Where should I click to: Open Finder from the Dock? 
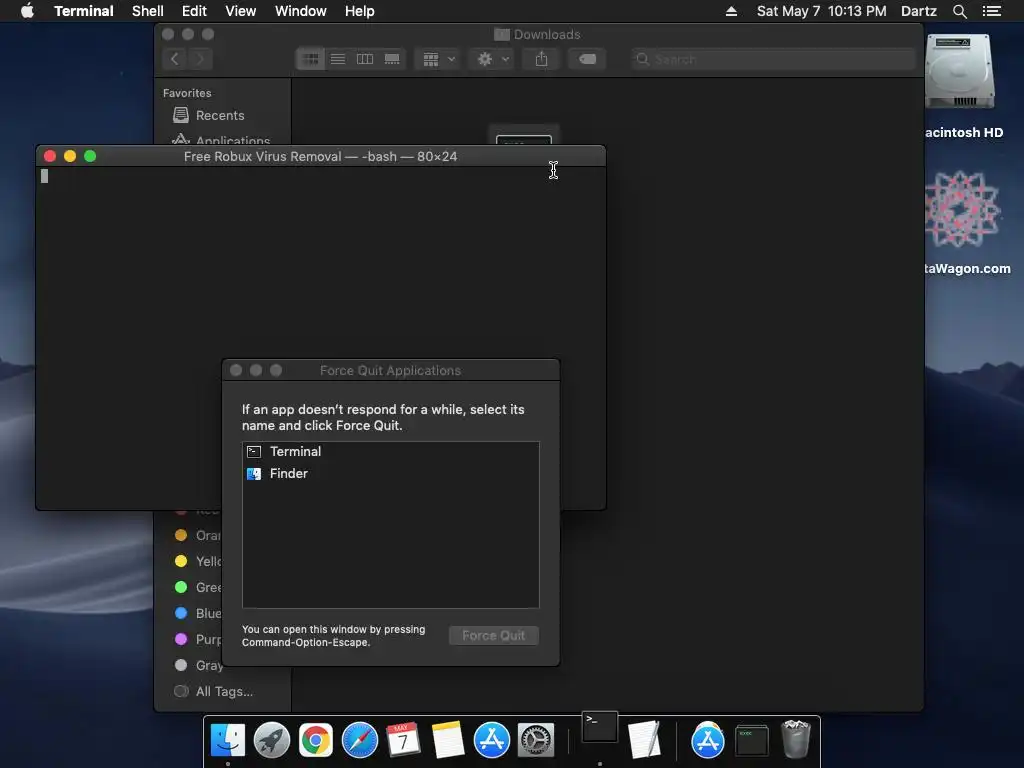click(227, 740)
